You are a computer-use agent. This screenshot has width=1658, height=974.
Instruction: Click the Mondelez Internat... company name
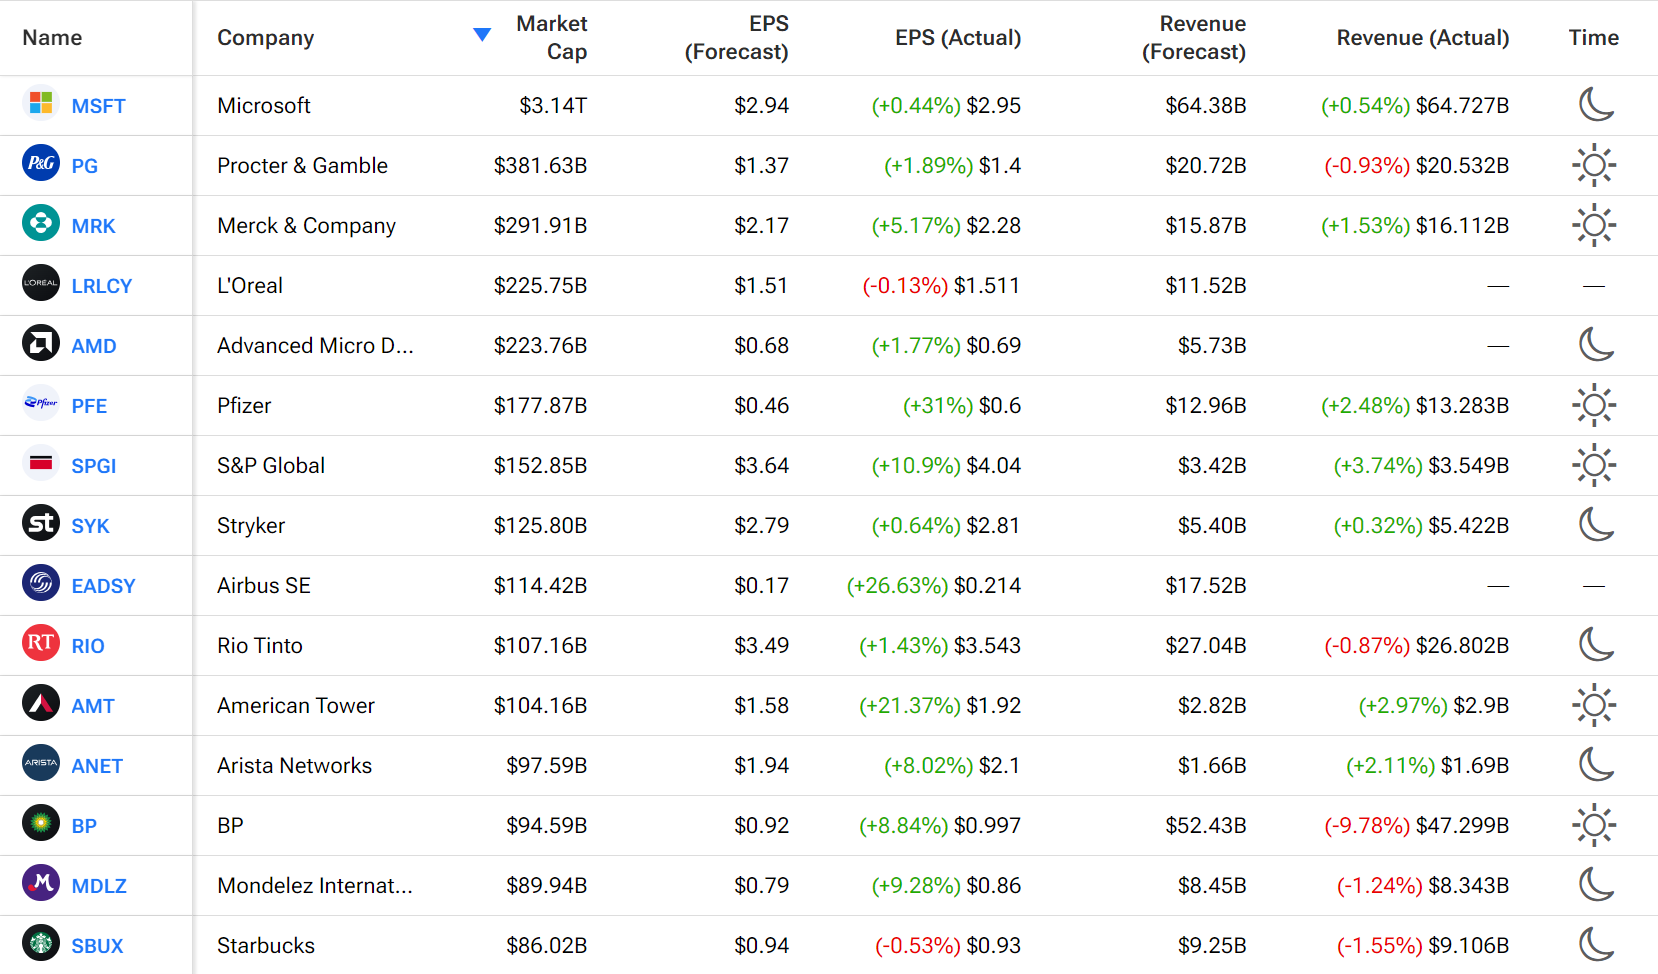(315, 885)
